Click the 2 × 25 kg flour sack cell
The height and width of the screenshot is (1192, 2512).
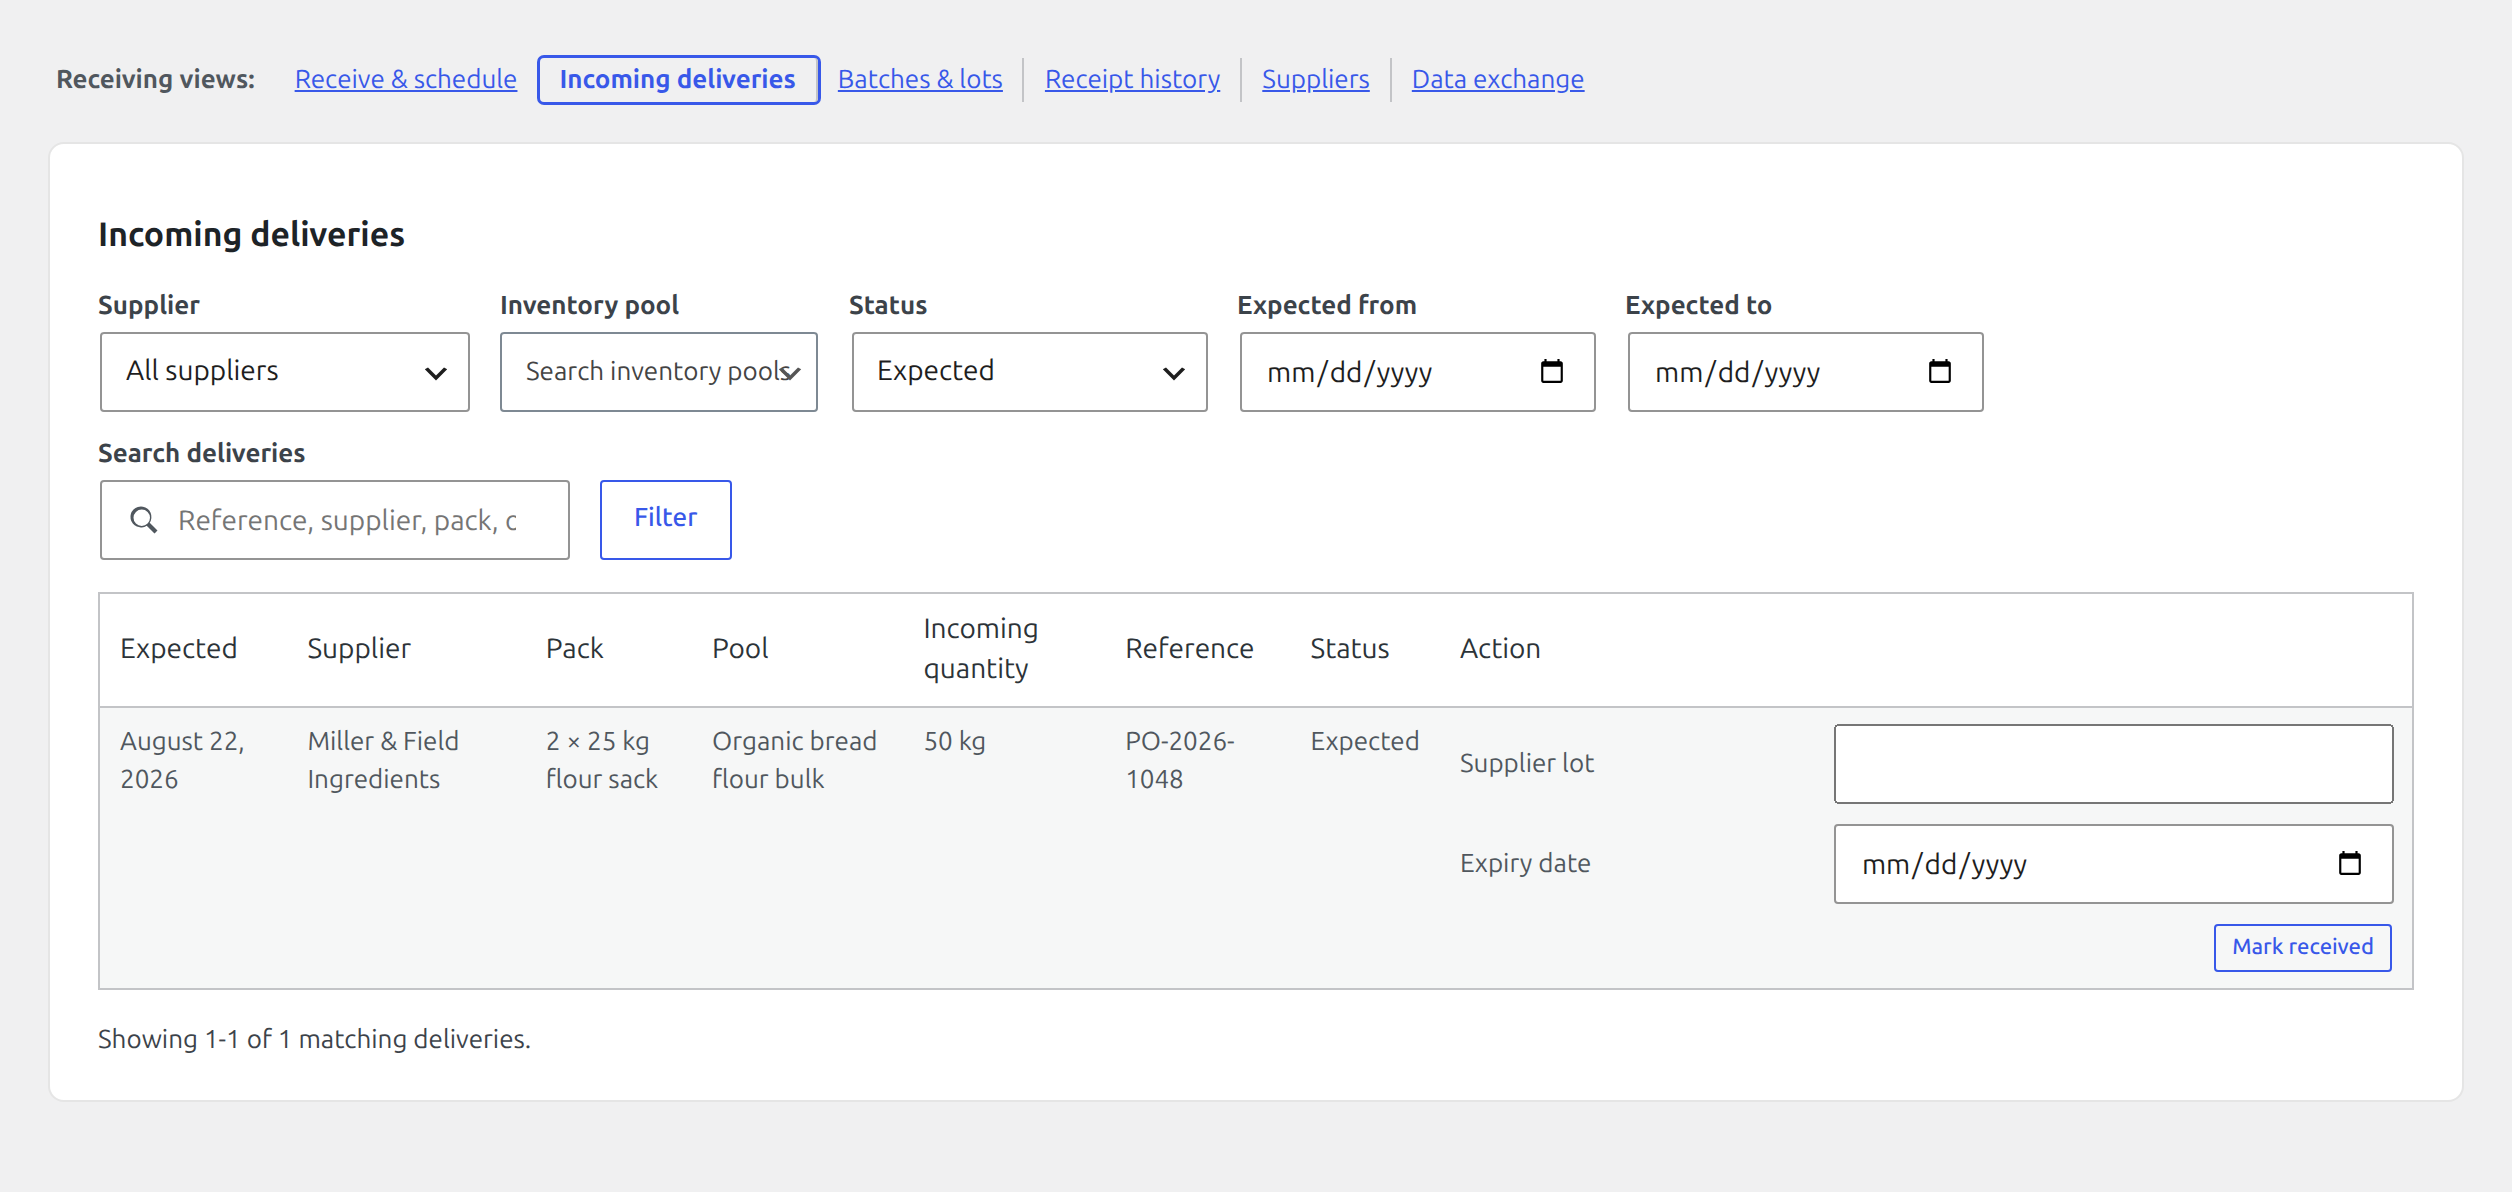point(601,760)
